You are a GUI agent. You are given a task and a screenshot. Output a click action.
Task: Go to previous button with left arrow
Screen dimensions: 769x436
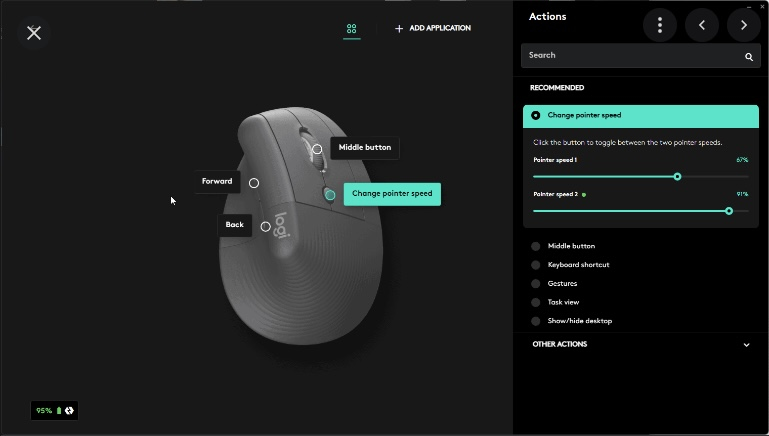702,25
